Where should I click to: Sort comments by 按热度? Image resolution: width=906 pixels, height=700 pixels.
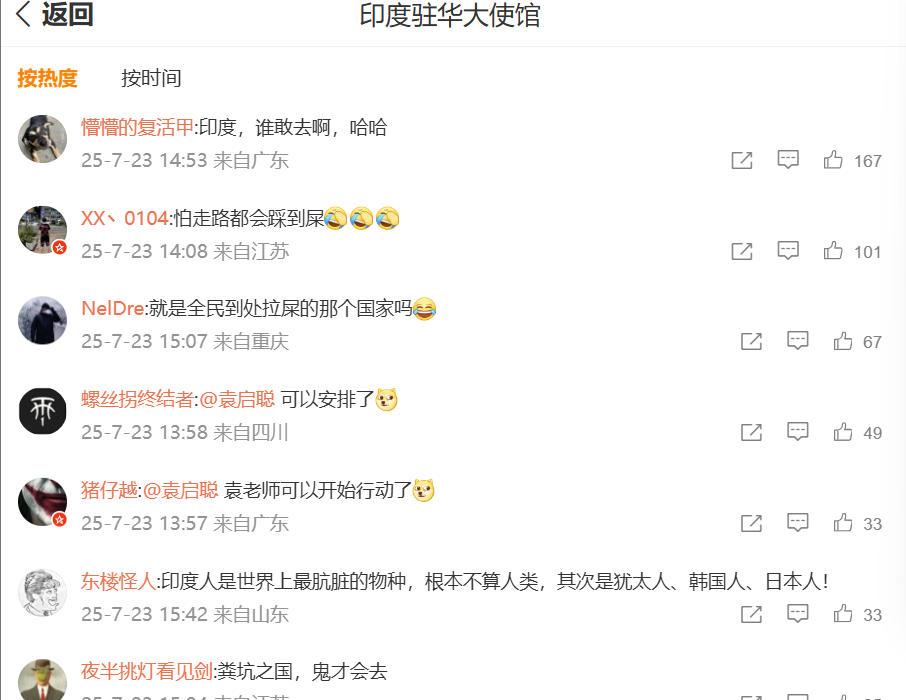click(x=47, y=78)
